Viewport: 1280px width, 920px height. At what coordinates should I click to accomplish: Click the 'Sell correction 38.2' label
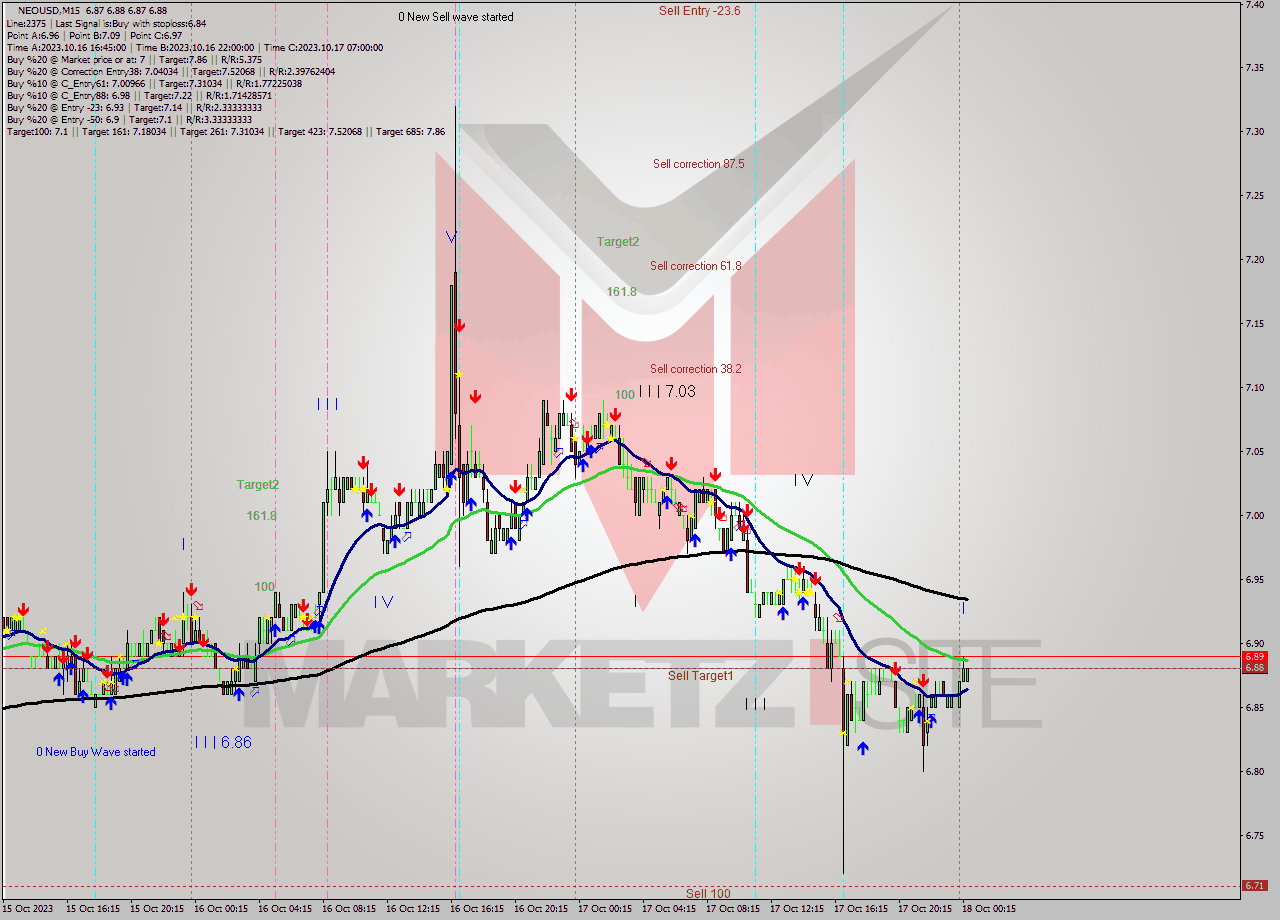695,369
